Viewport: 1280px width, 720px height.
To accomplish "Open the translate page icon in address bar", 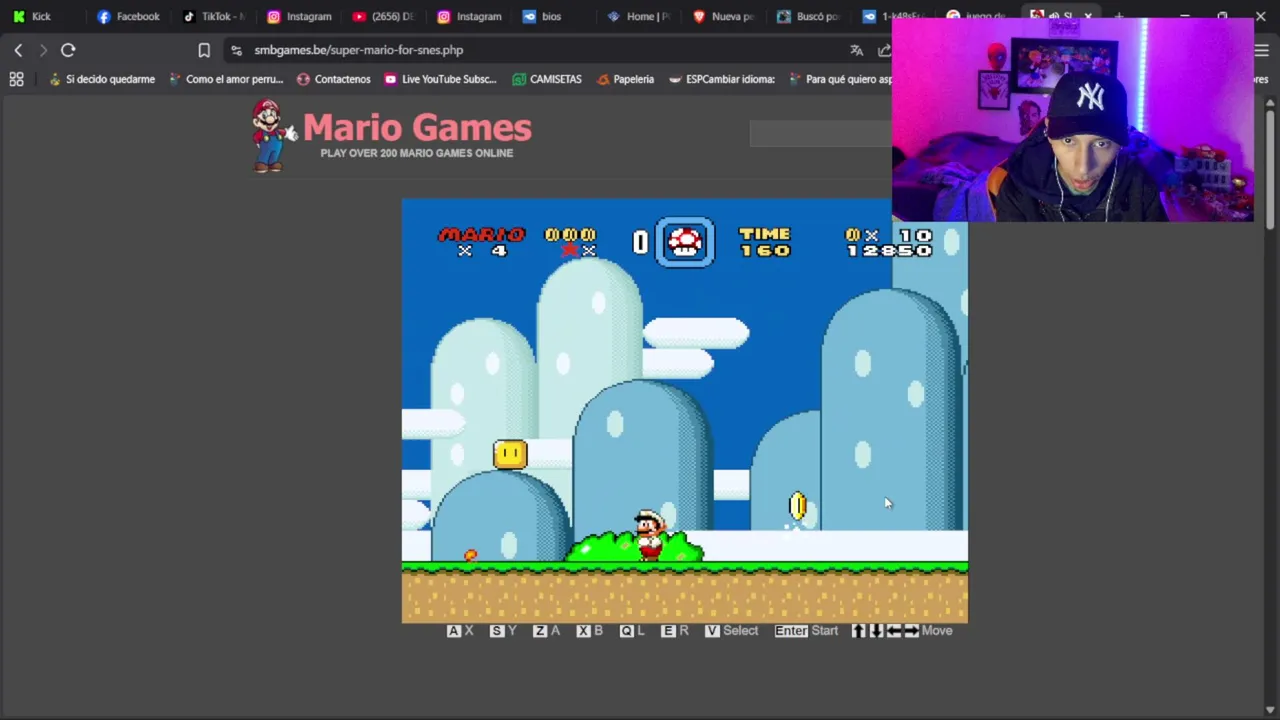I will click(857, 50).
